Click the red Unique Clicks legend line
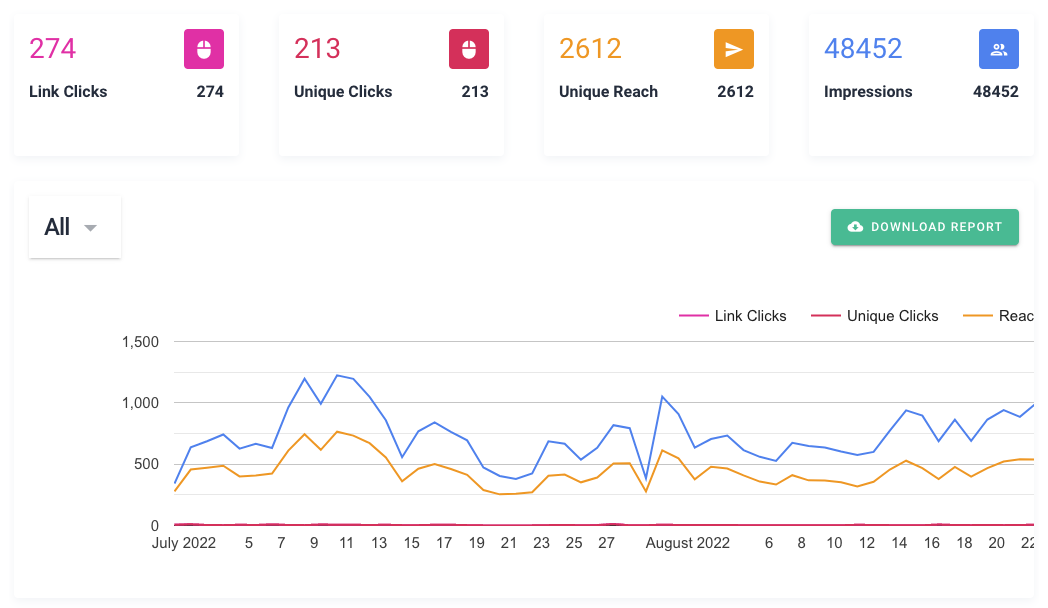 coord(825,315)
